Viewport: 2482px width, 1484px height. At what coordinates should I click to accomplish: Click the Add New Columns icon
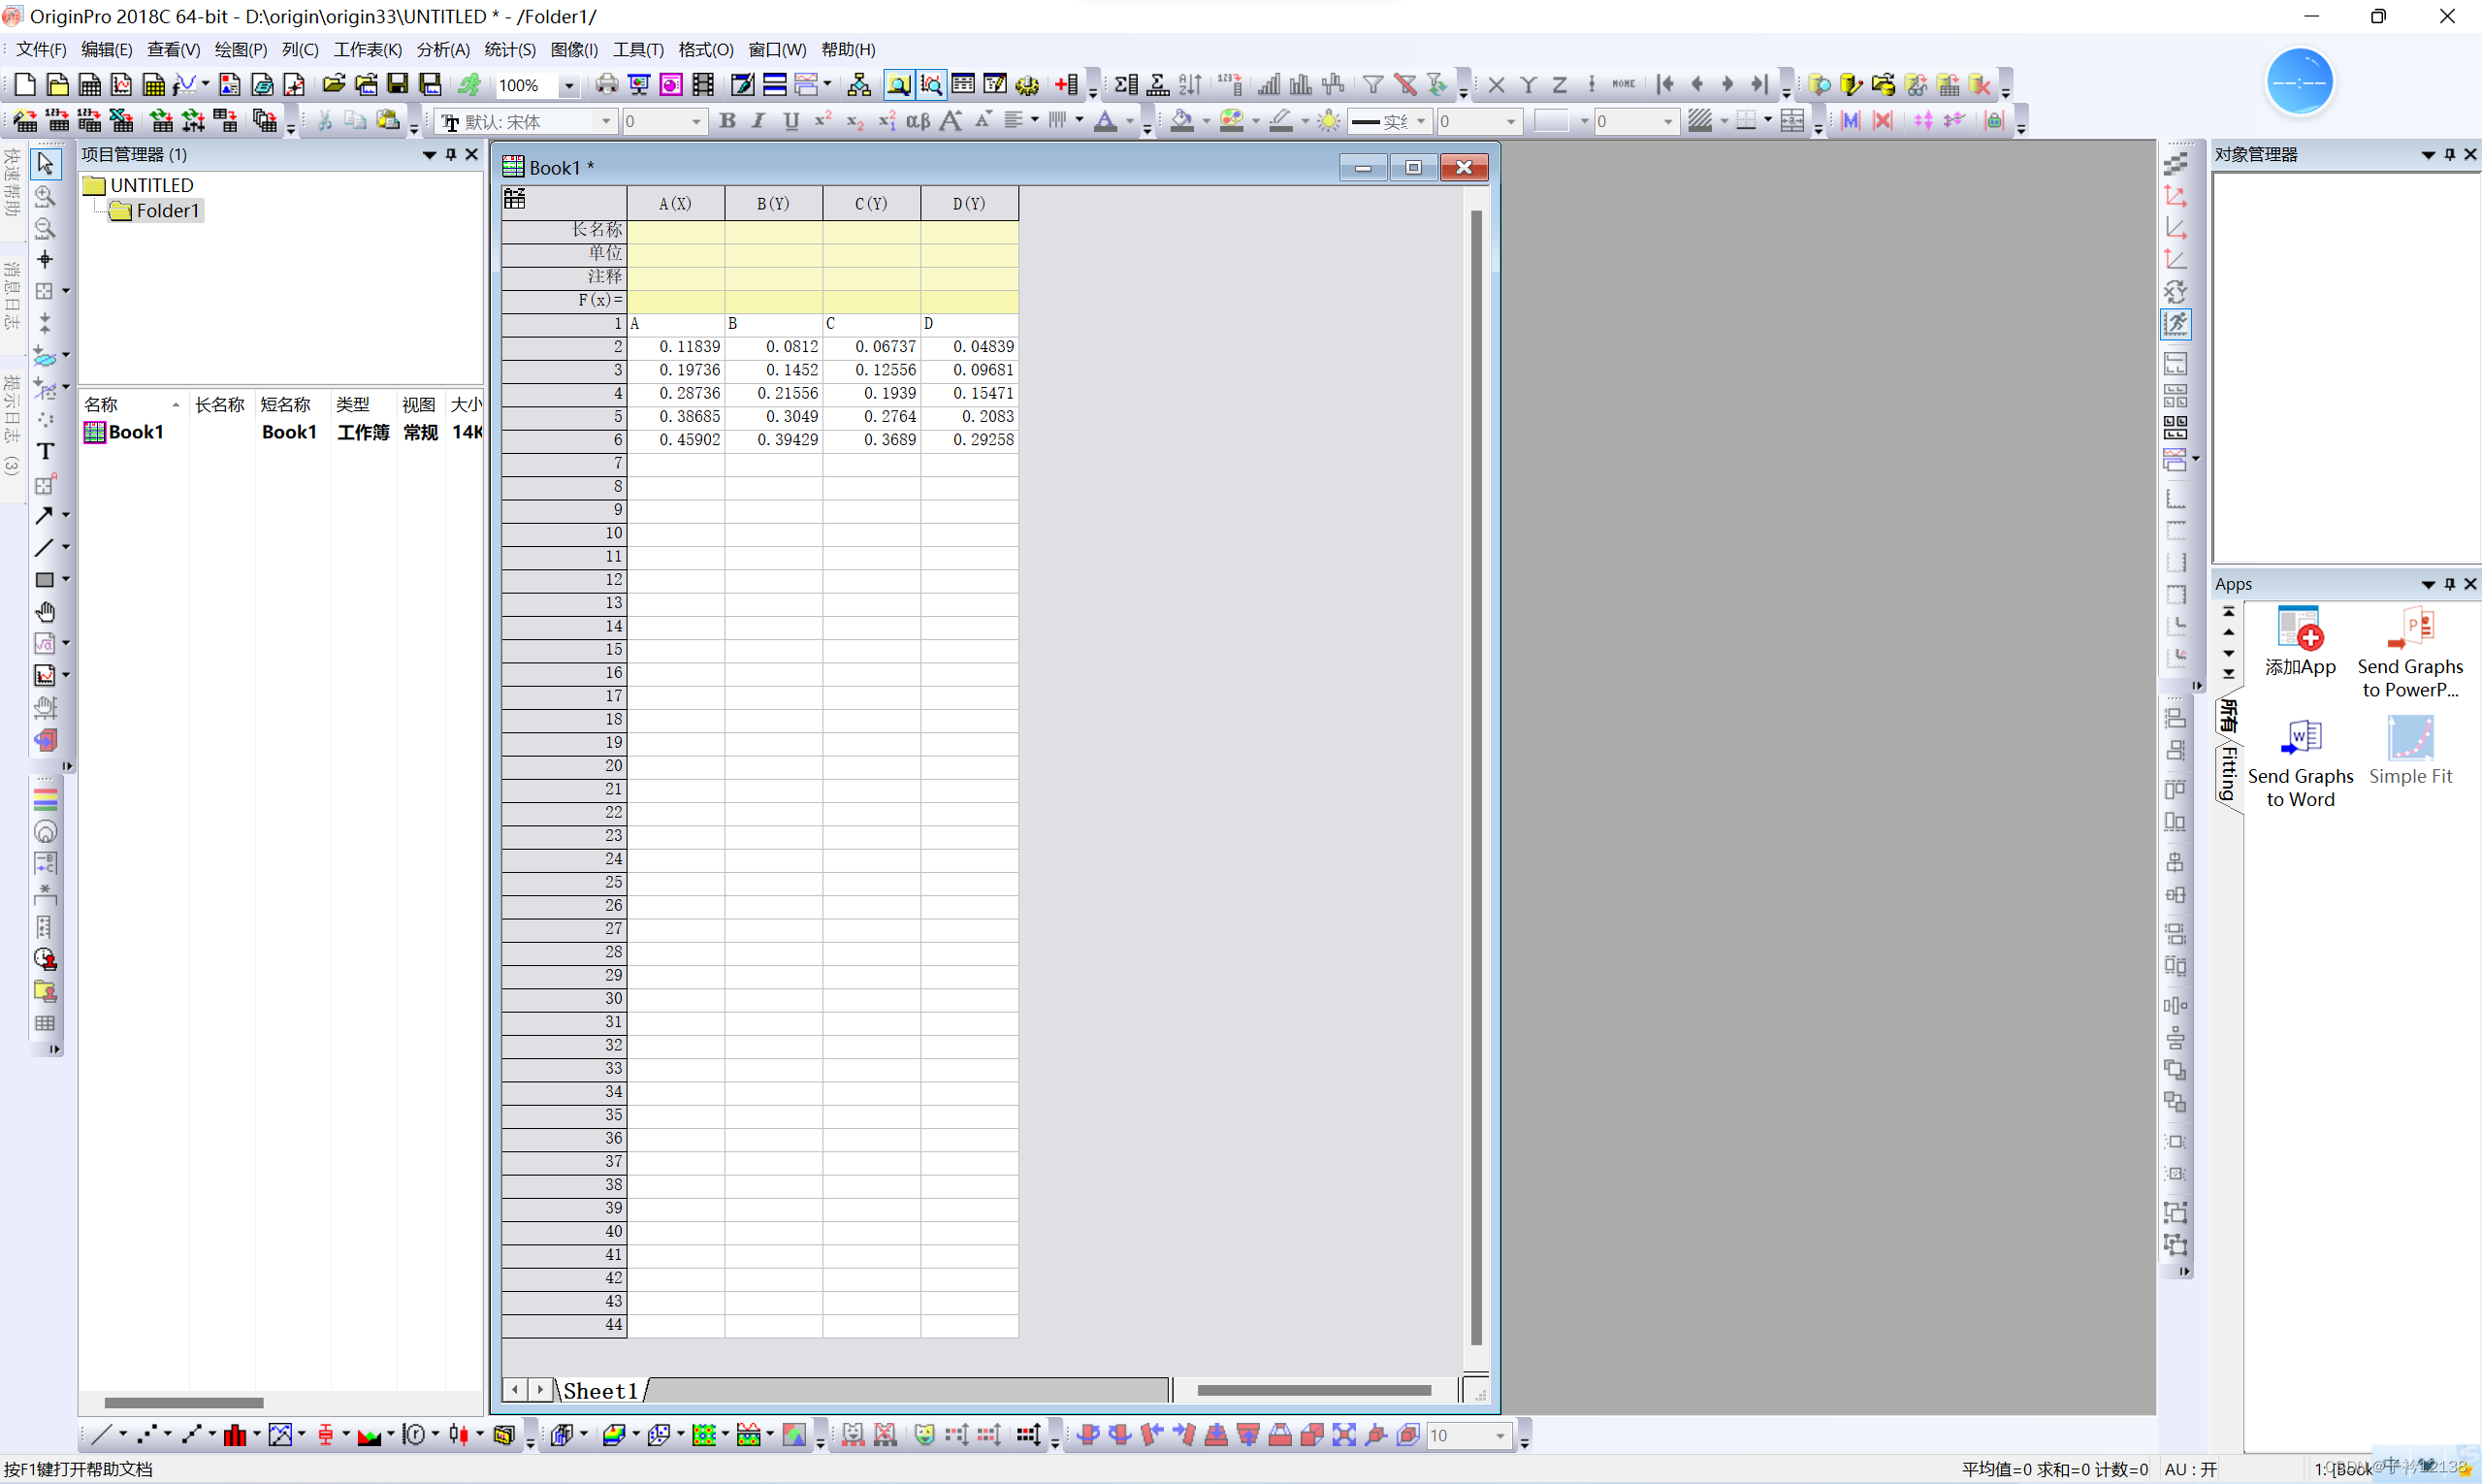click(1067, 85)
